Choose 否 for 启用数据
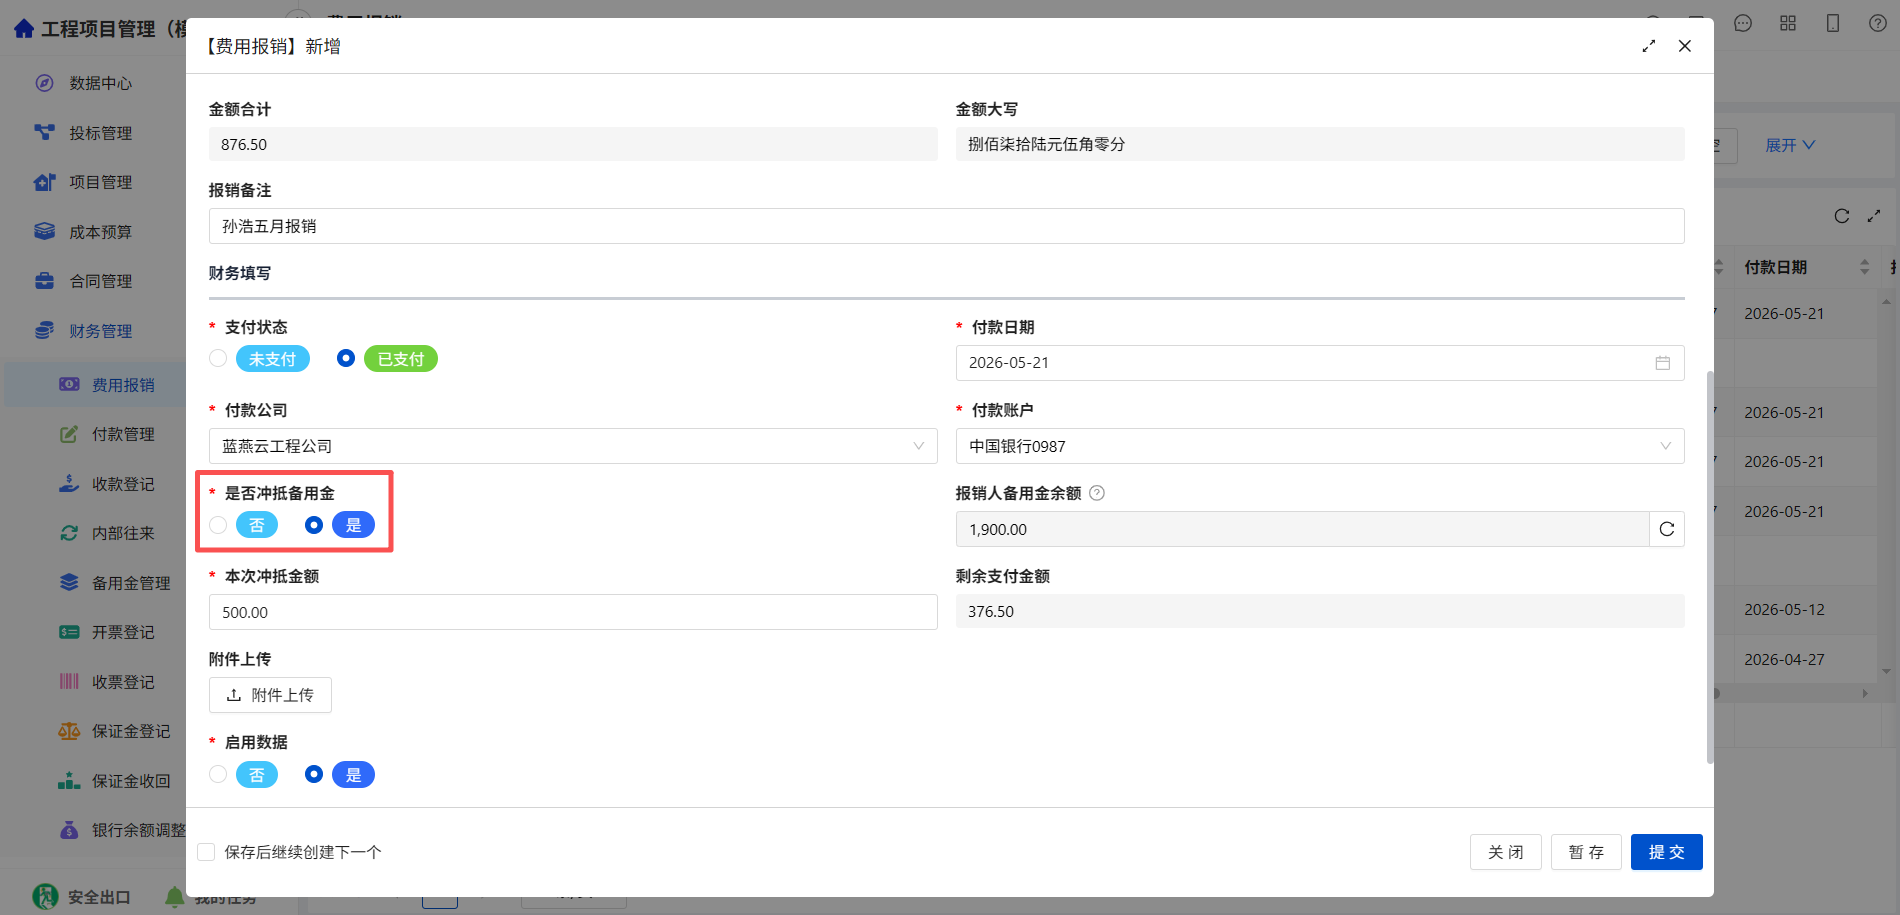Screen dimensions: 1900x915 (218, 774)
